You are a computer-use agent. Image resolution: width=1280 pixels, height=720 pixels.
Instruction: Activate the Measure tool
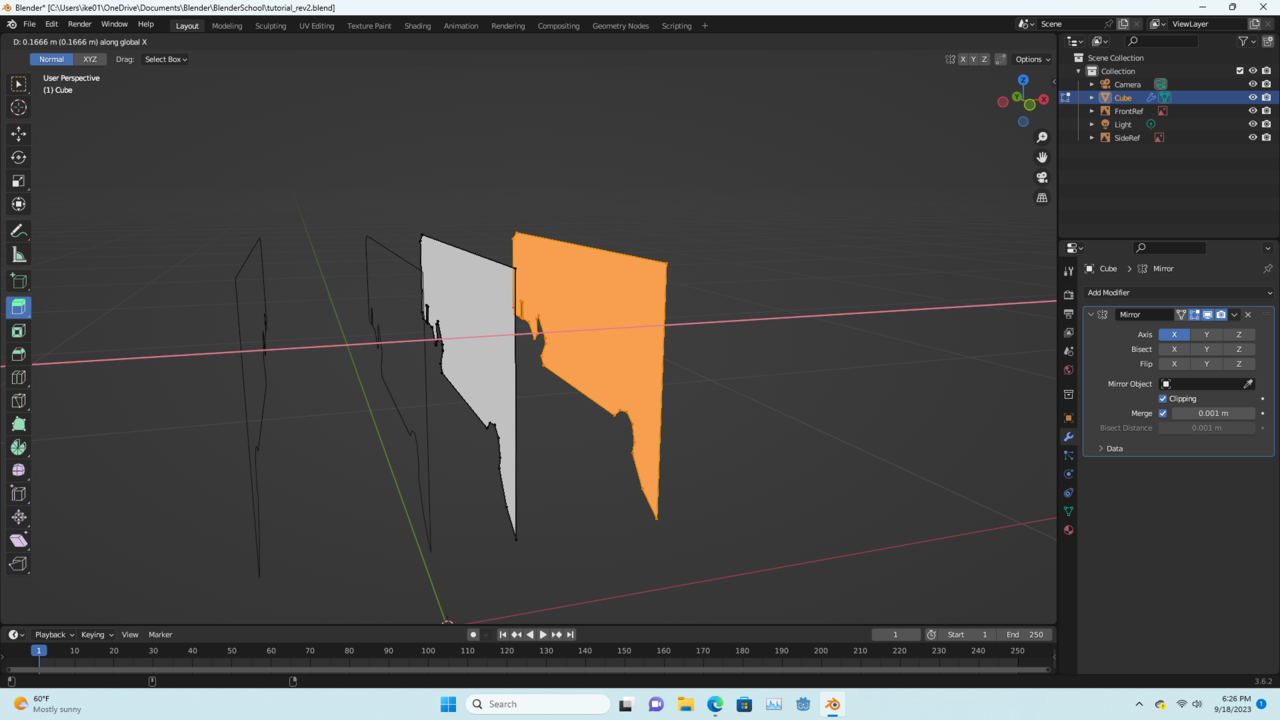(18, 255)
